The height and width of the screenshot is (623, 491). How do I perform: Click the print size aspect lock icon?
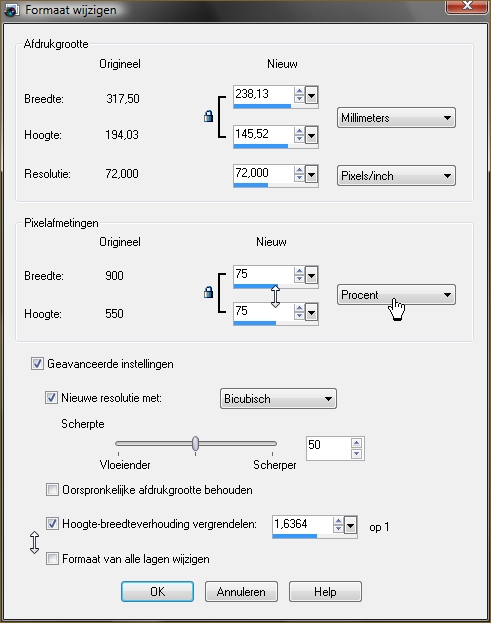208,116
